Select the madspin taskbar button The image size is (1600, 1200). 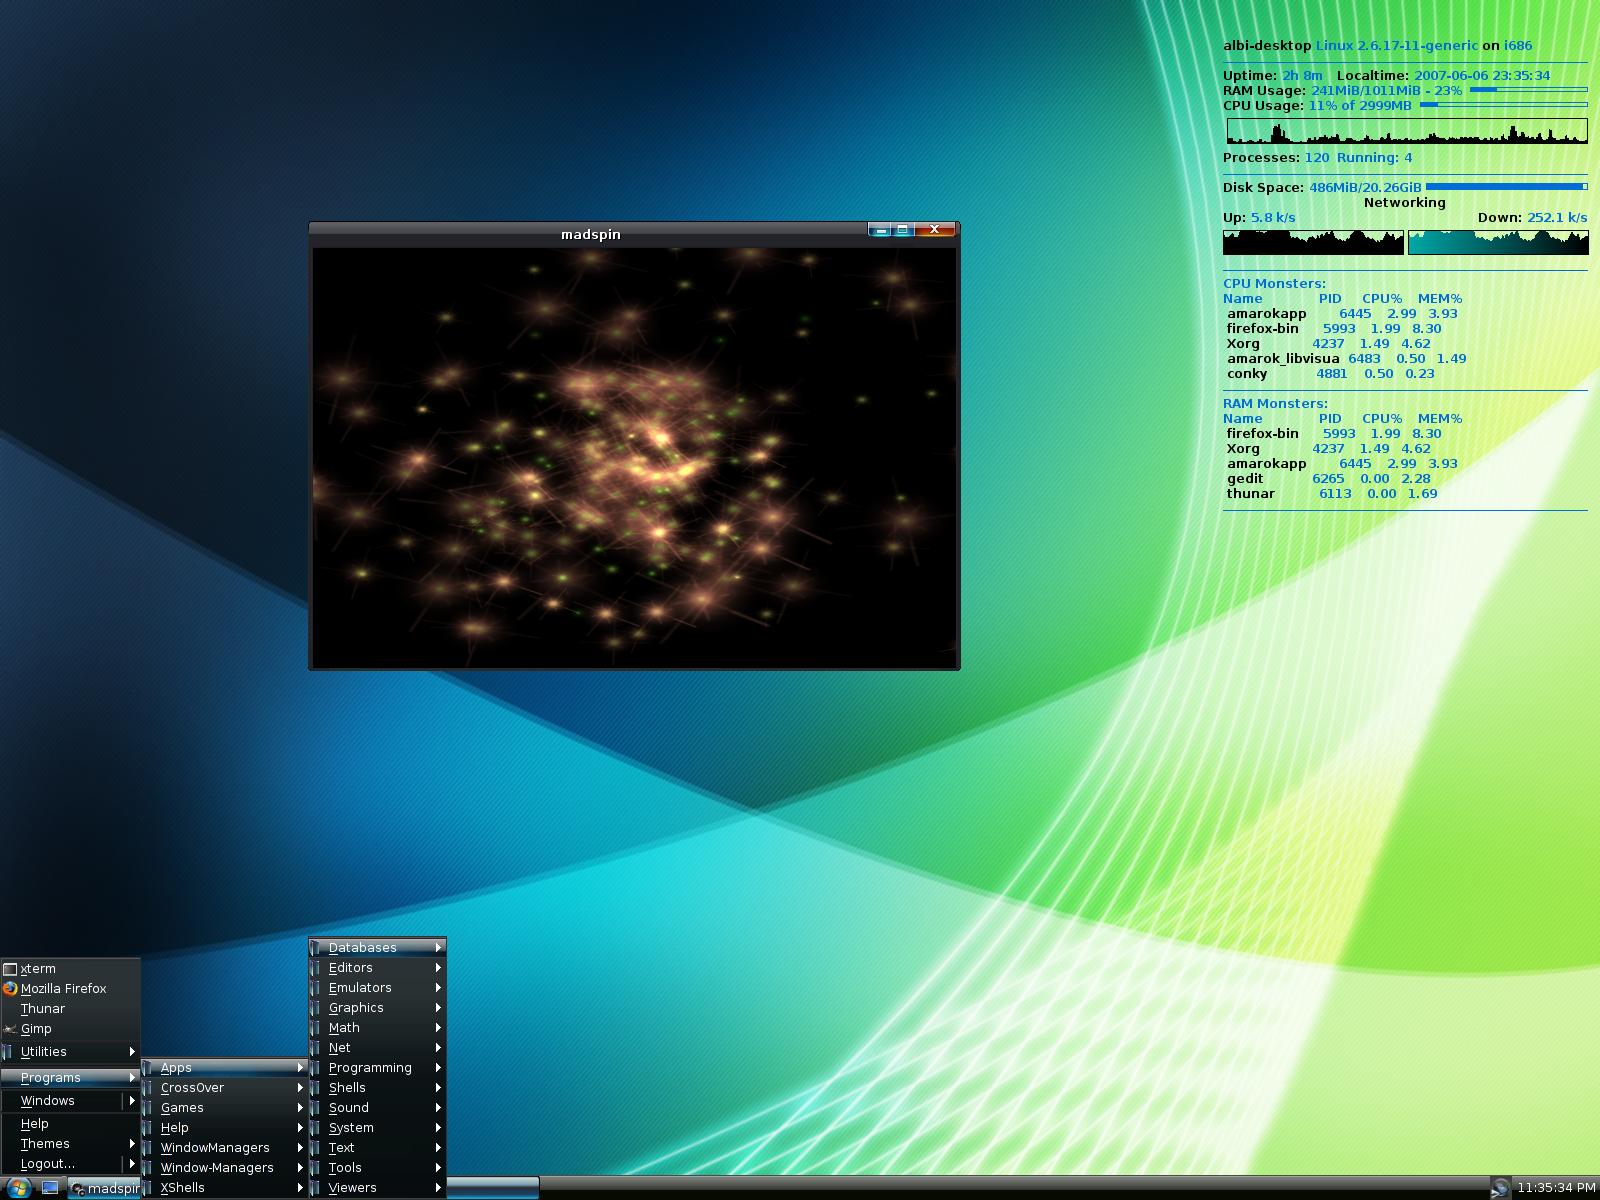click(104, 1188)
